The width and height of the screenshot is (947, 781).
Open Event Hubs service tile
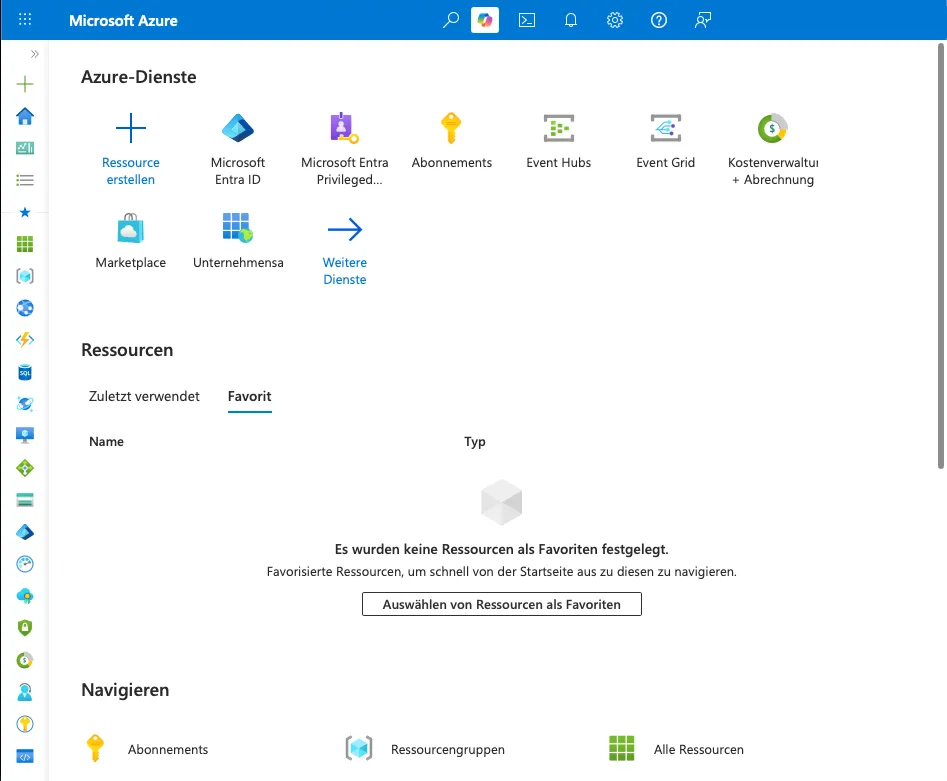pyautogui.click(x=559, y=141)
